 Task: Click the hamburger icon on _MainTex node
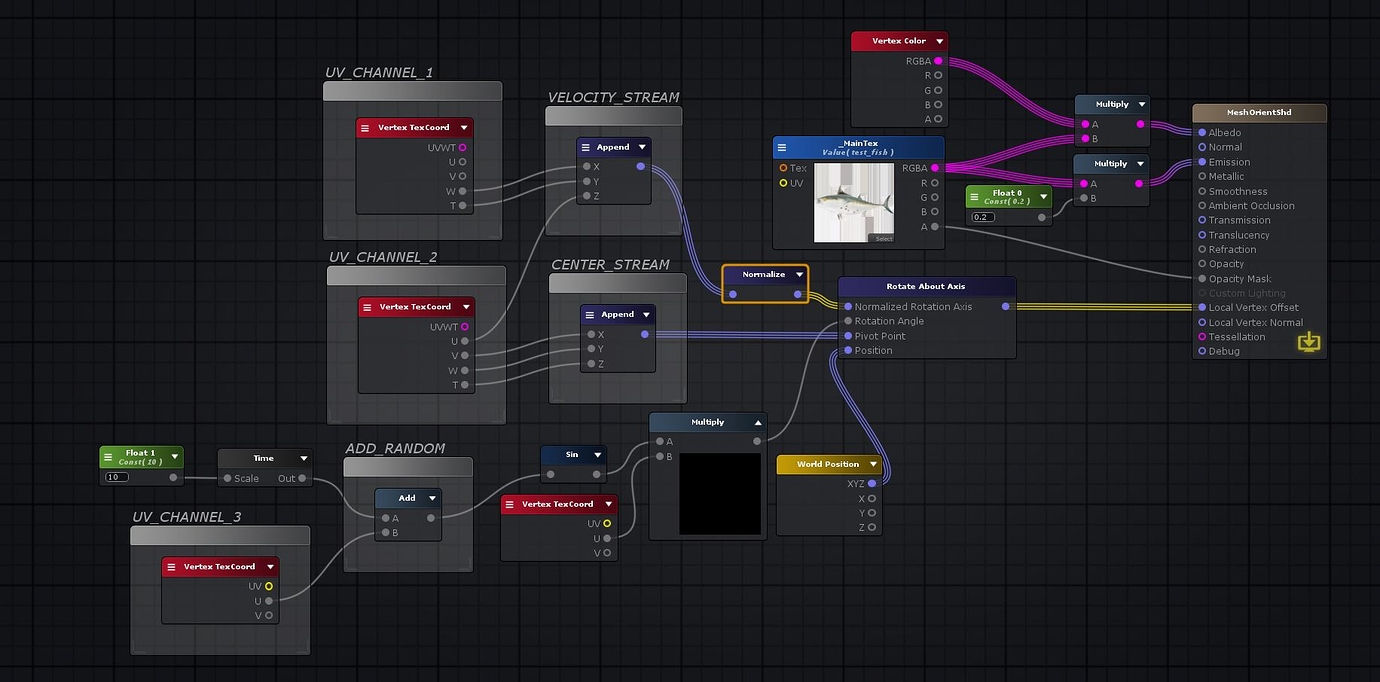pos(781,148)
